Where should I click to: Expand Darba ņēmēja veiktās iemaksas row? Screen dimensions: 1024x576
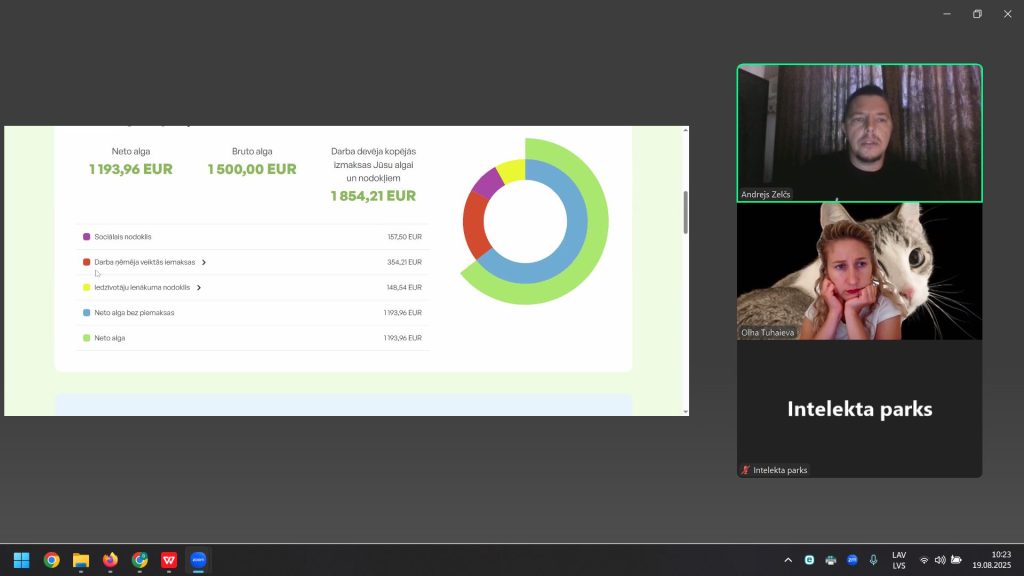coord(204,262)
